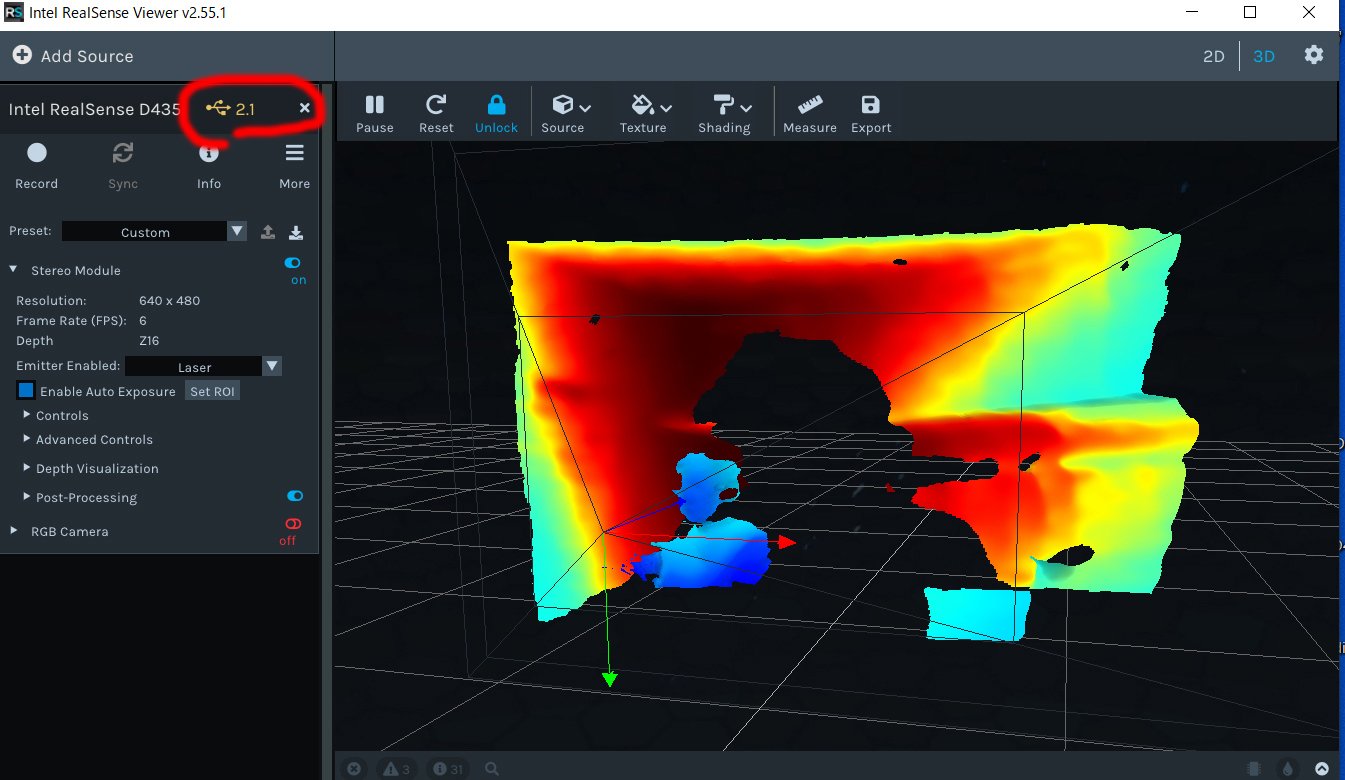Reset the 3D view
The image size is (1345, 780).
coord(436,114)
